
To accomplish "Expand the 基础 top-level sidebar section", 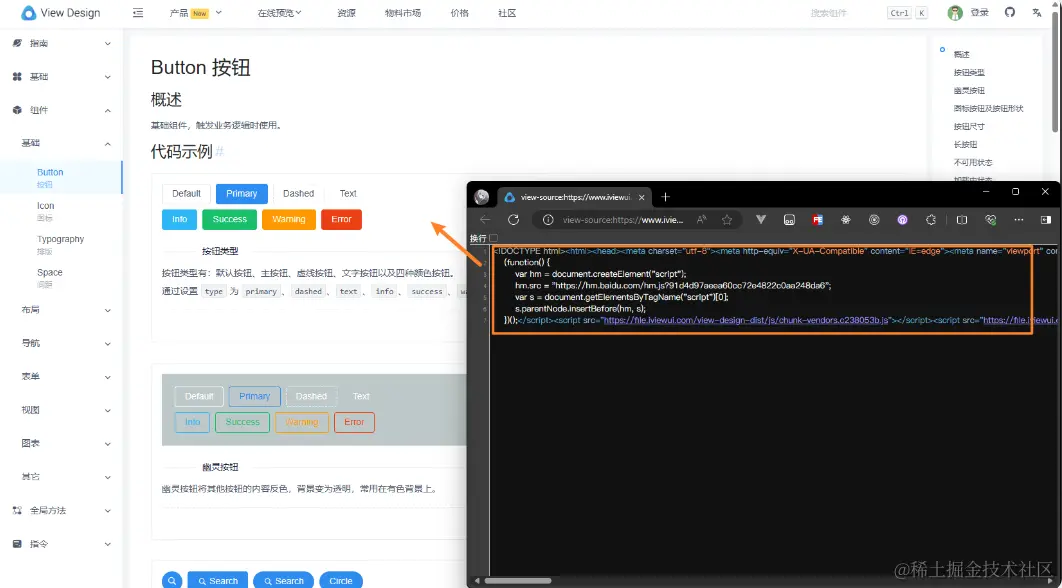I will [61, 77].
